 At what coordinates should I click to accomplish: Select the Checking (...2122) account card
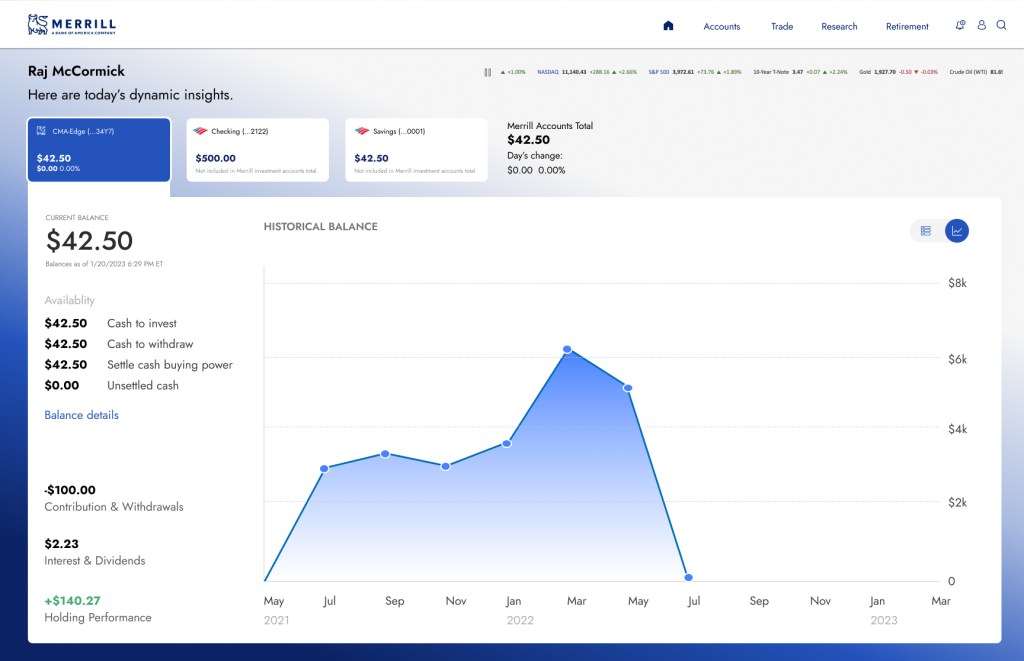click(258, 150)
